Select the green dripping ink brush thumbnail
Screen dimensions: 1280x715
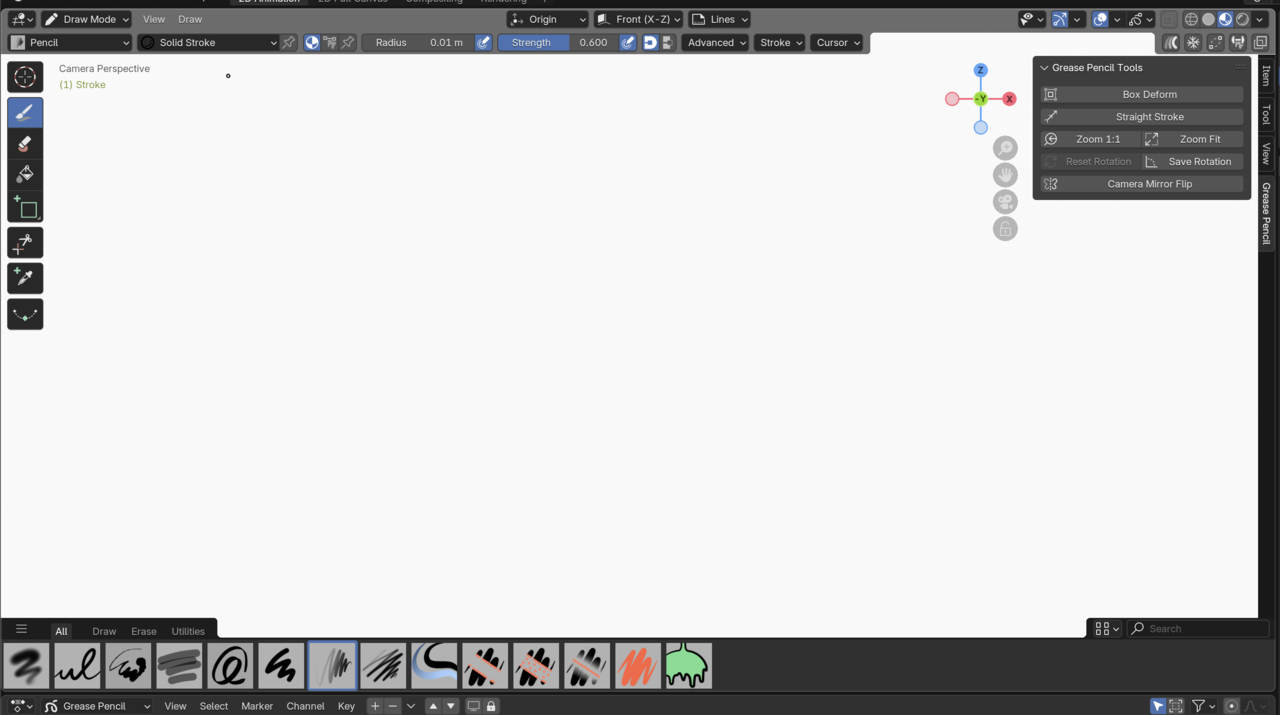pos(689,666)
